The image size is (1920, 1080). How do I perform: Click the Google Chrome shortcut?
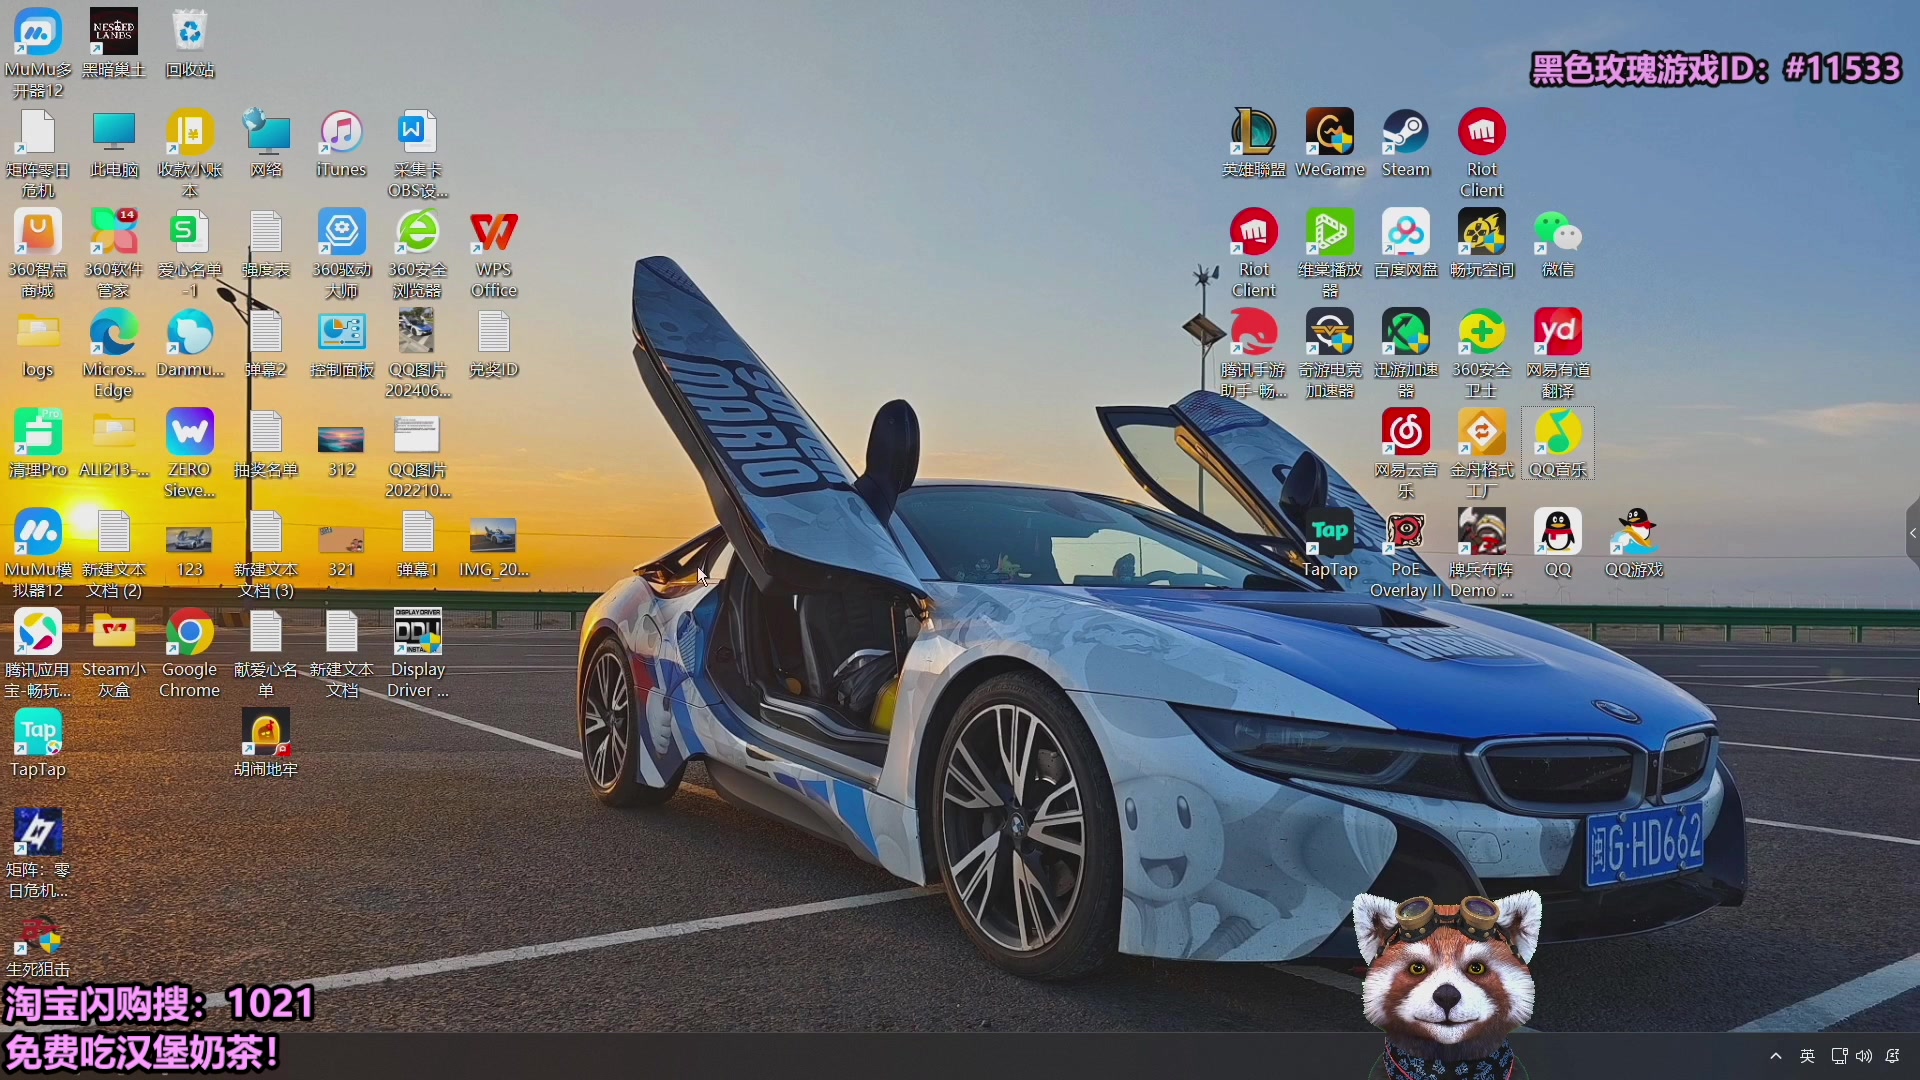click(189, 634)
